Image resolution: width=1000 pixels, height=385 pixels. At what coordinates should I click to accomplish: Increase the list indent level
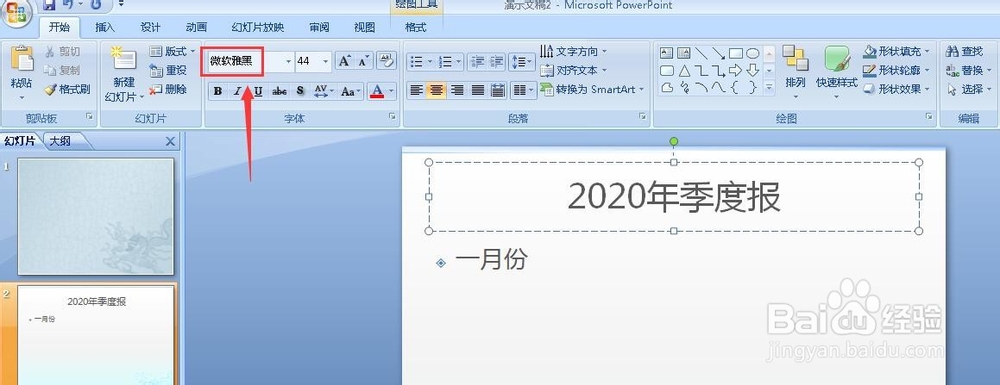point(496,61)
